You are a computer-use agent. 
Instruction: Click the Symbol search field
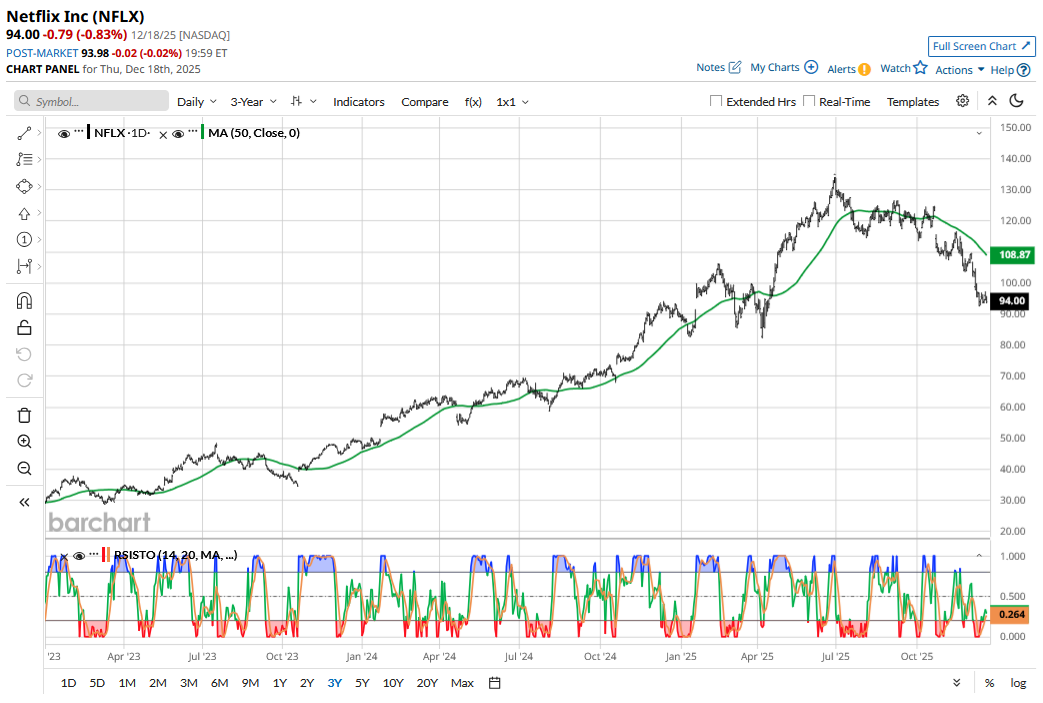tap(91, 101)
